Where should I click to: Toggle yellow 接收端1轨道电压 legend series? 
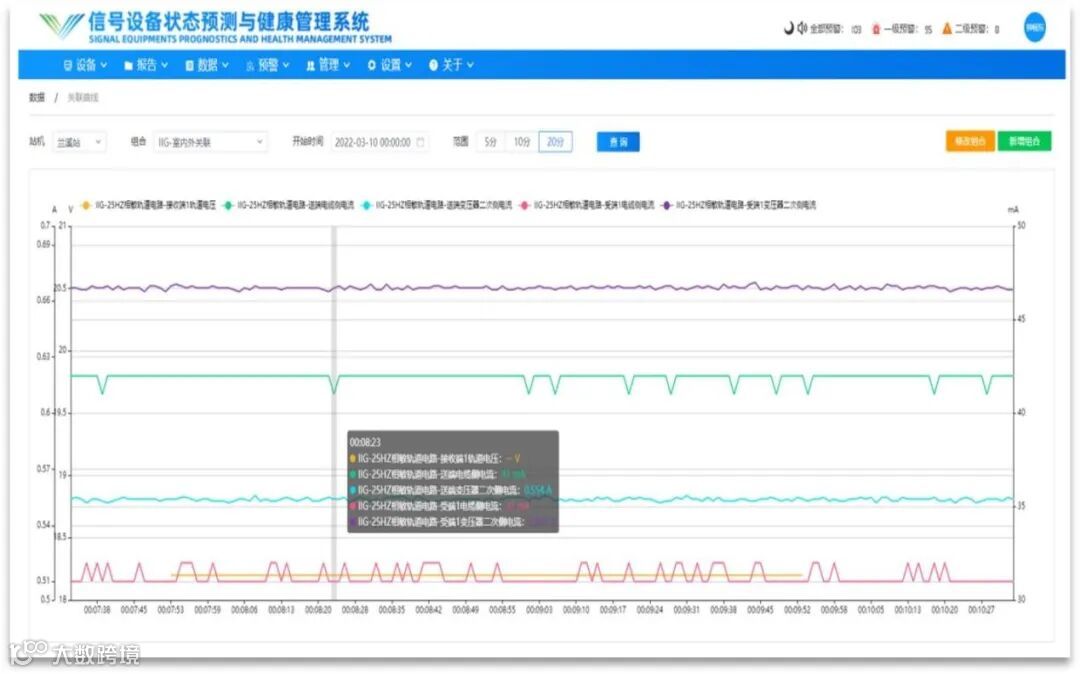[148, 205]
